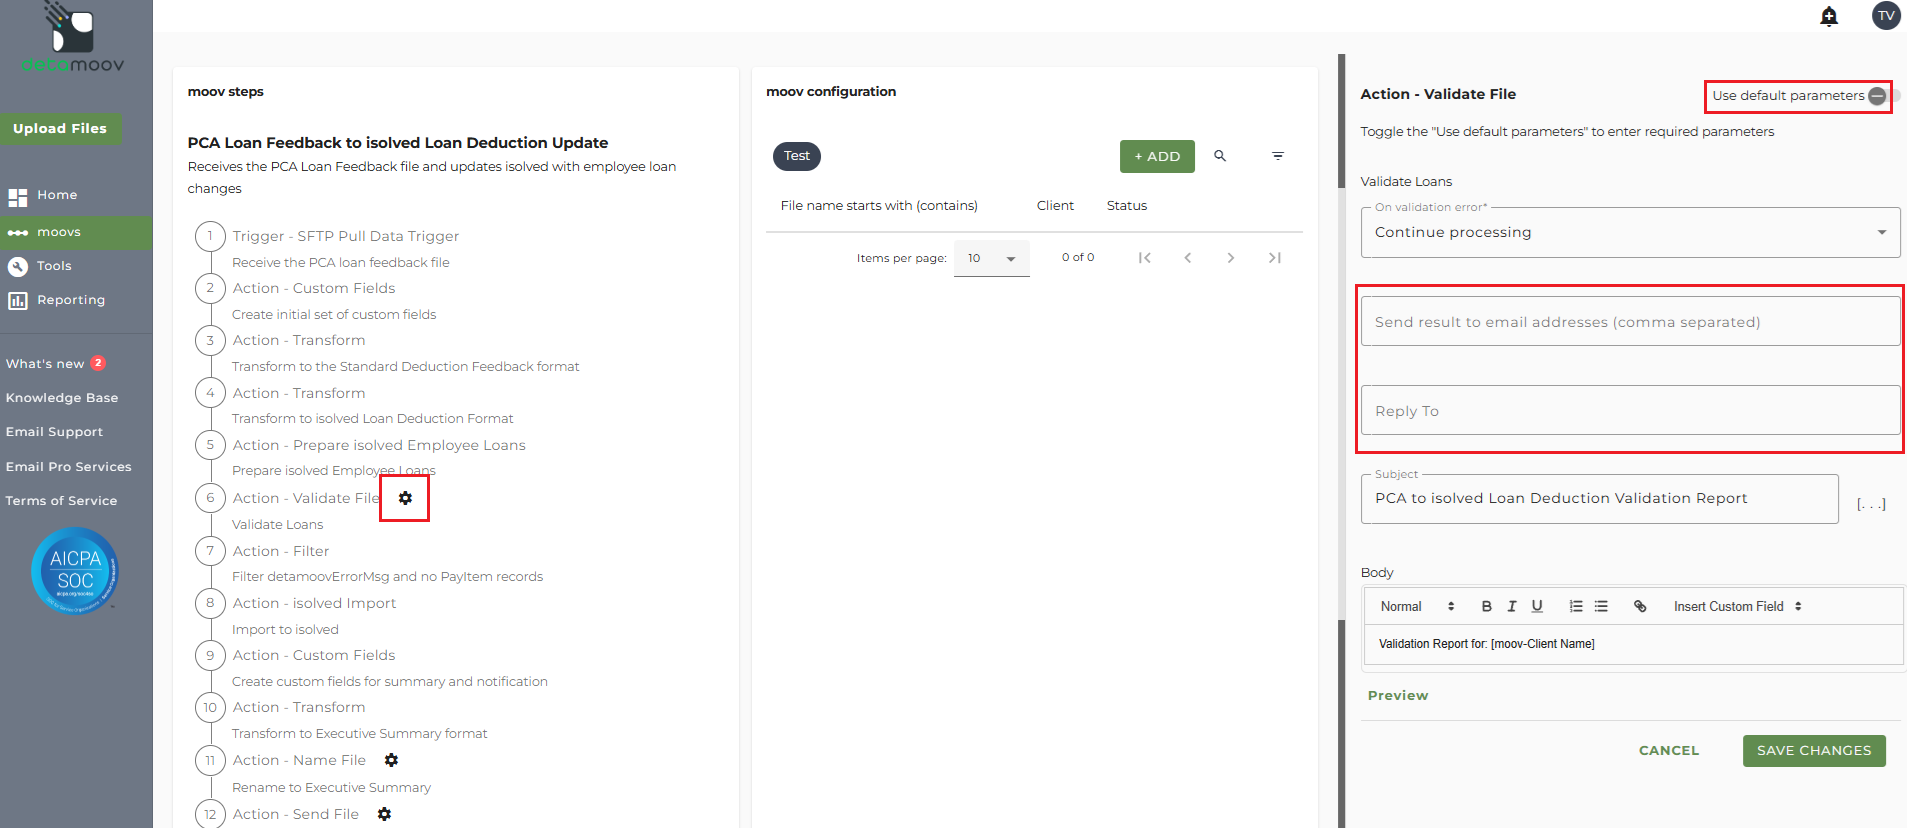Open the filter list icon
The width and height of the screenshot is (1907, 828).
click(1278, 156)
